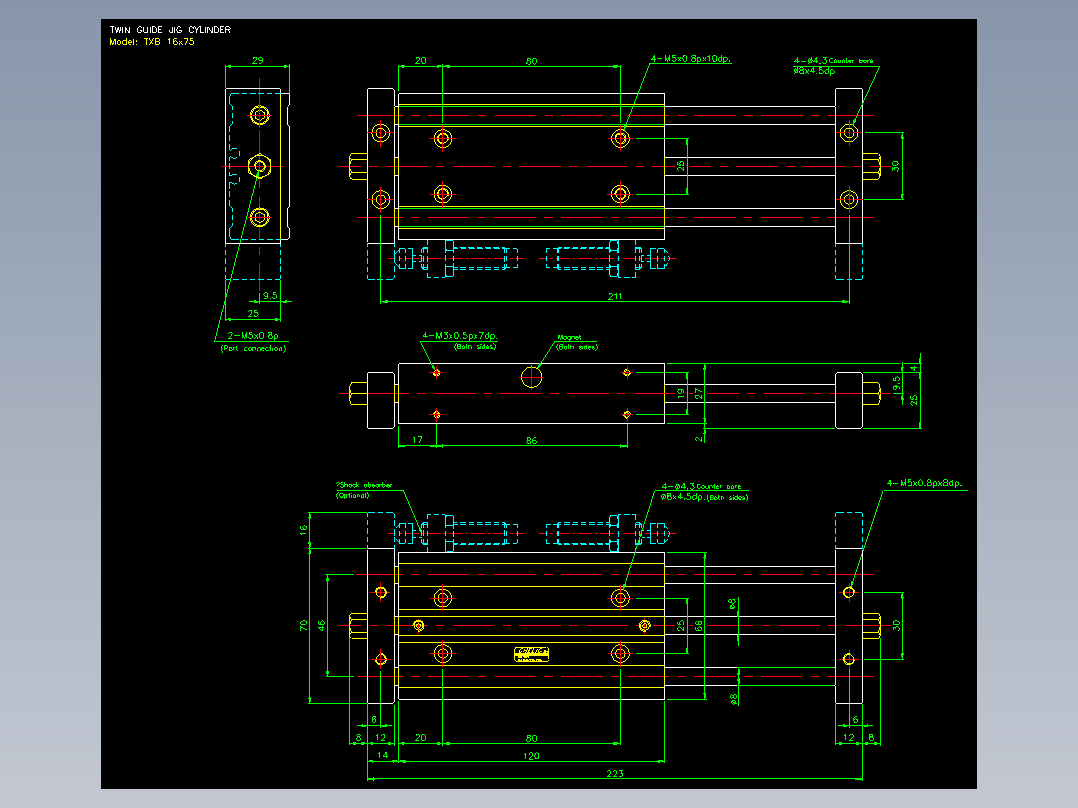Select the "16" vertical dimension

[303, 530]
